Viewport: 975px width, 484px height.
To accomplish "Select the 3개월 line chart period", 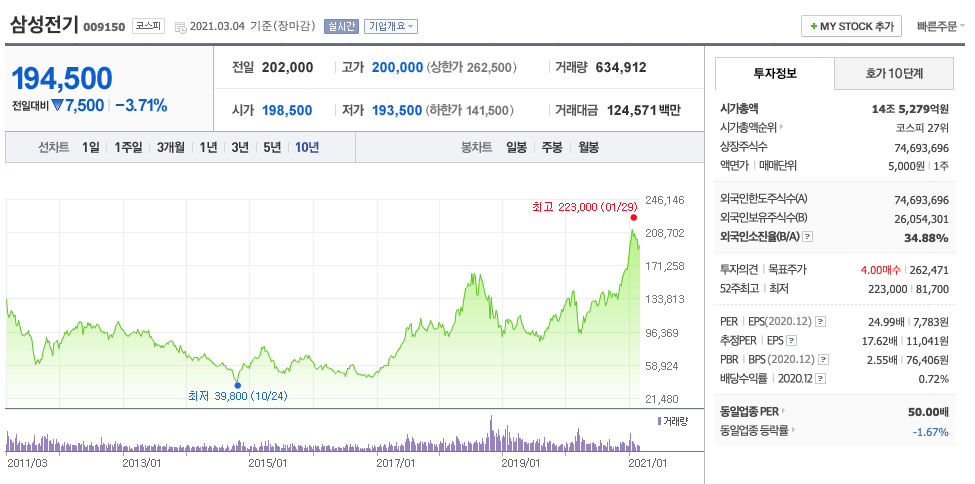I will point(170,147).
